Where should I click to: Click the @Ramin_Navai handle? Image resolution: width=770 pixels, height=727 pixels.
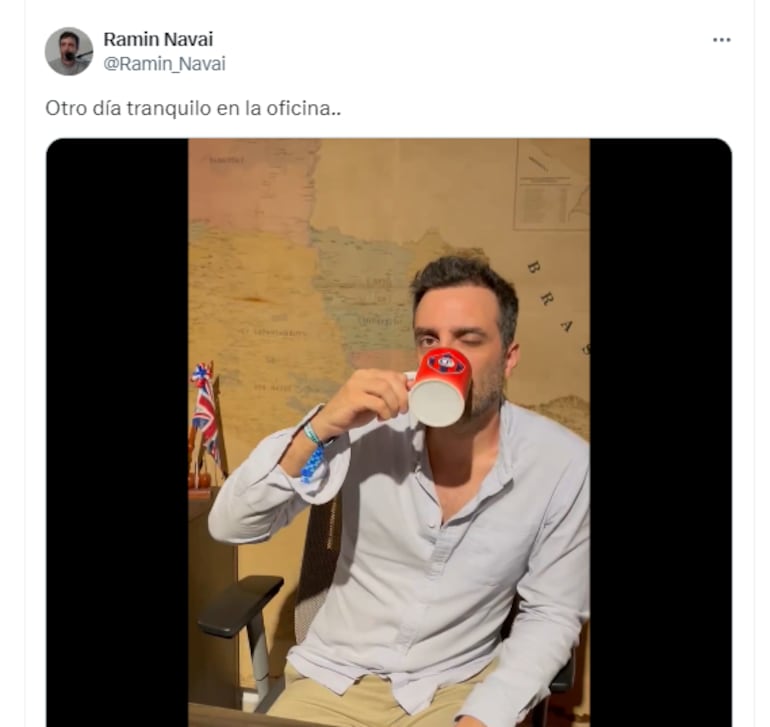tap(164, 64)
